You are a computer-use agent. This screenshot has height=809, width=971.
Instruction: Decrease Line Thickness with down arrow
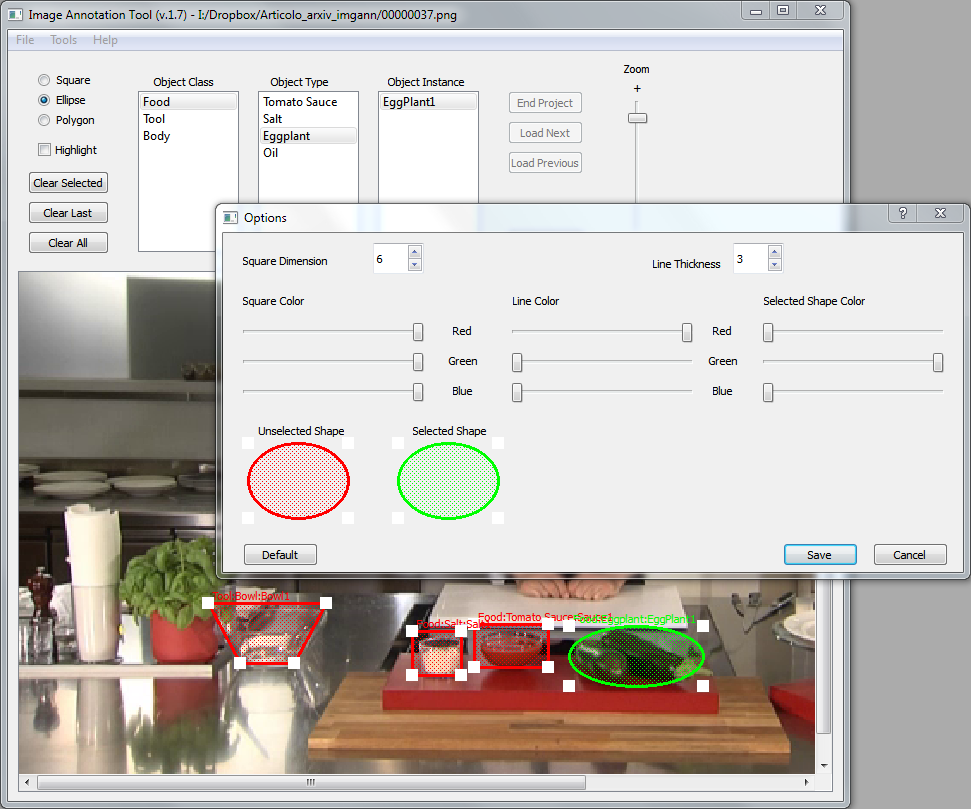pos(774,265)
